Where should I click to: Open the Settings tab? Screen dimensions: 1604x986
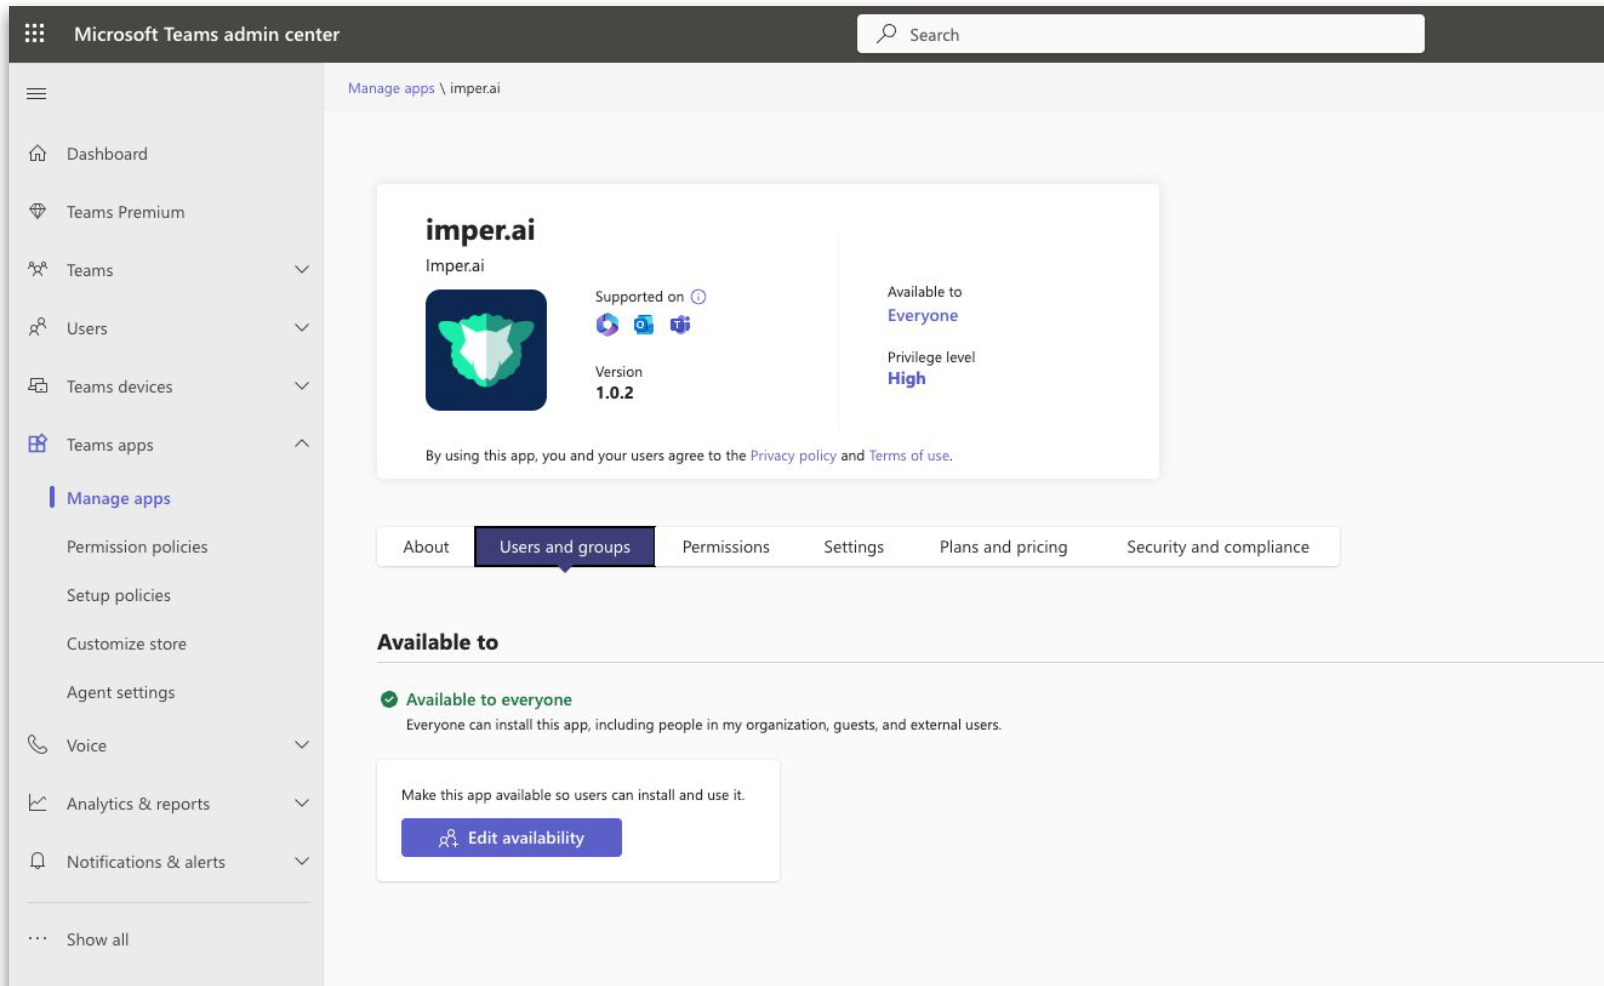(x=854, y=547)
